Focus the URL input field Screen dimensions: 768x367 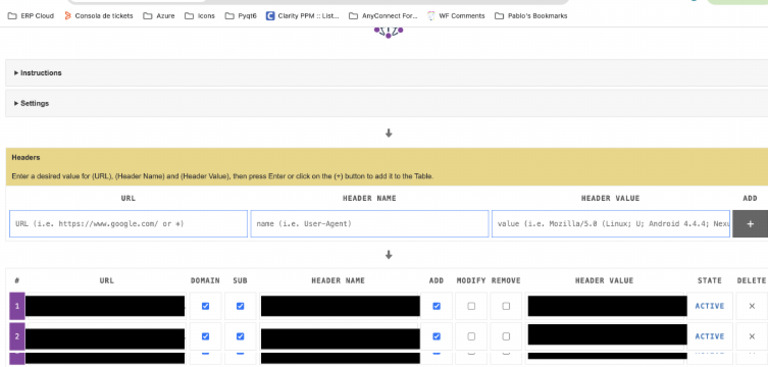pos(128,224)
